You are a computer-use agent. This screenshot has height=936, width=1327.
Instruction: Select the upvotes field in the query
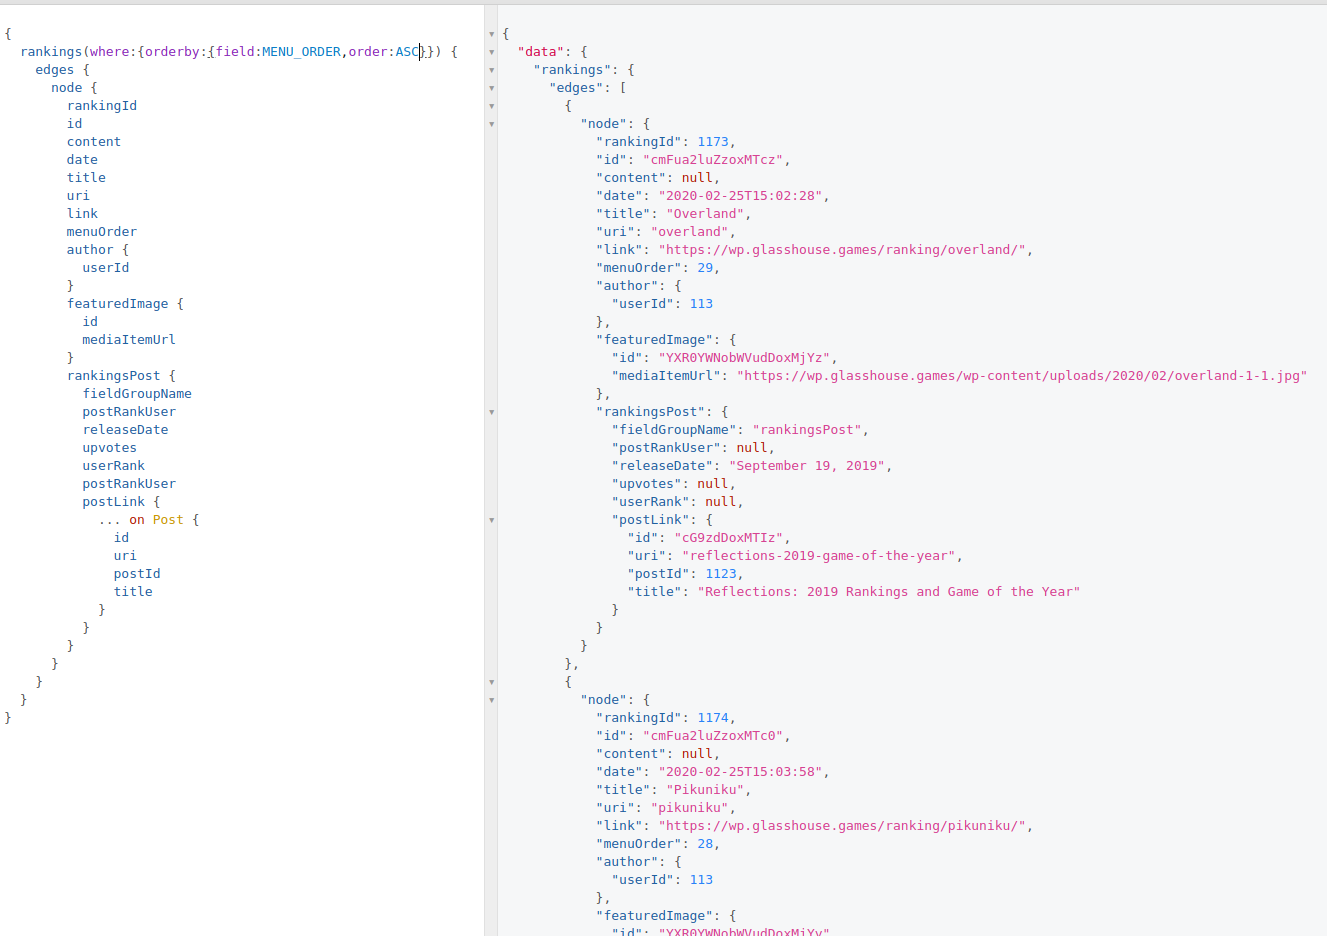pos(110,448)
